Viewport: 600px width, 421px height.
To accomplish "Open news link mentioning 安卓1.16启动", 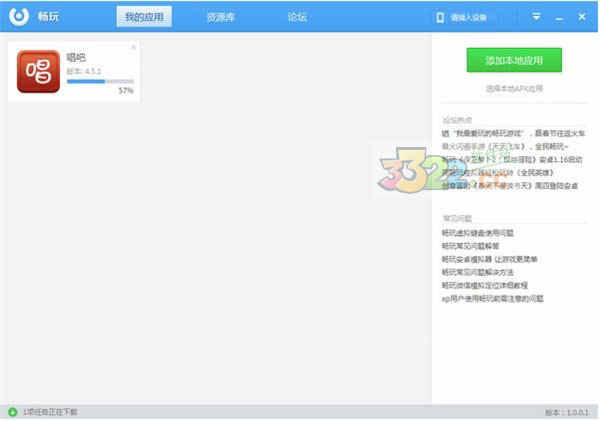I will point(512,159).
